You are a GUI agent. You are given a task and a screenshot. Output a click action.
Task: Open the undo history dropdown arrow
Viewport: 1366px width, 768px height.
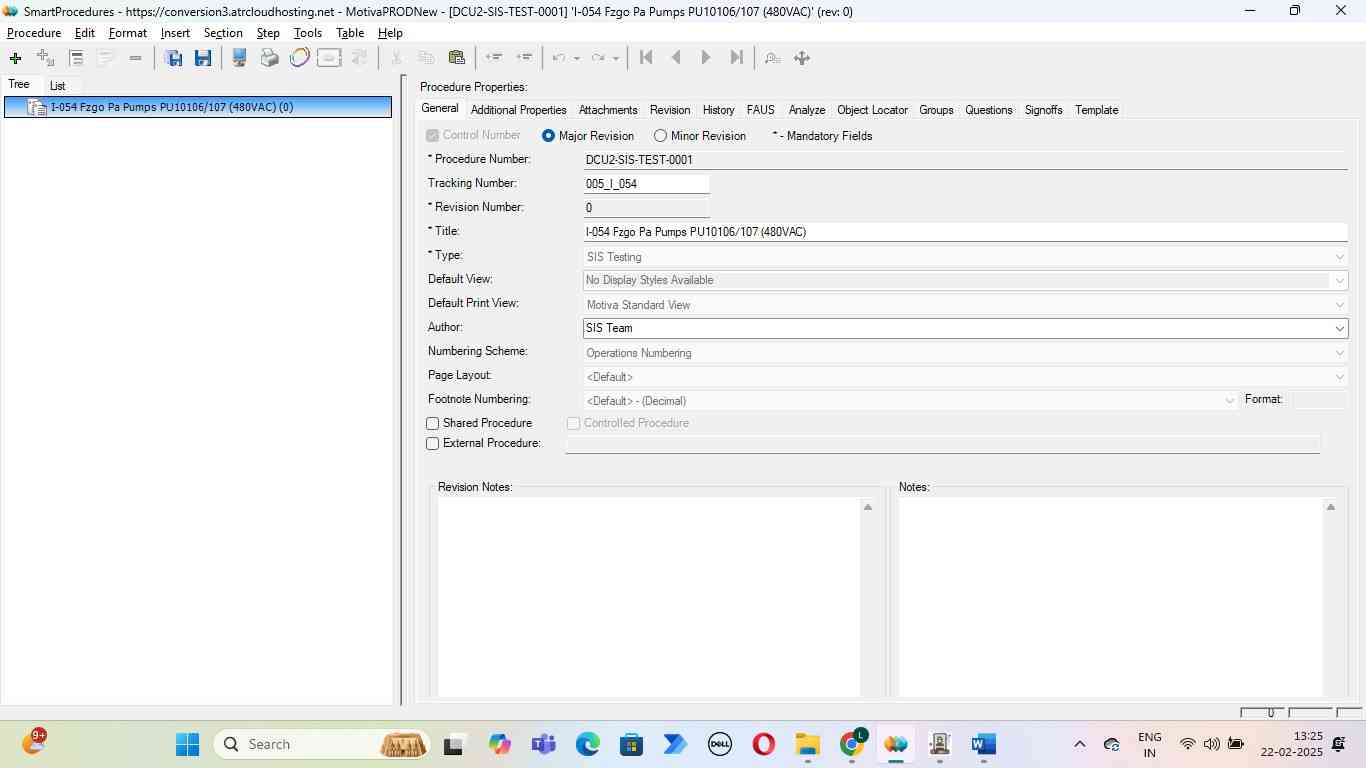pos(577,58)
